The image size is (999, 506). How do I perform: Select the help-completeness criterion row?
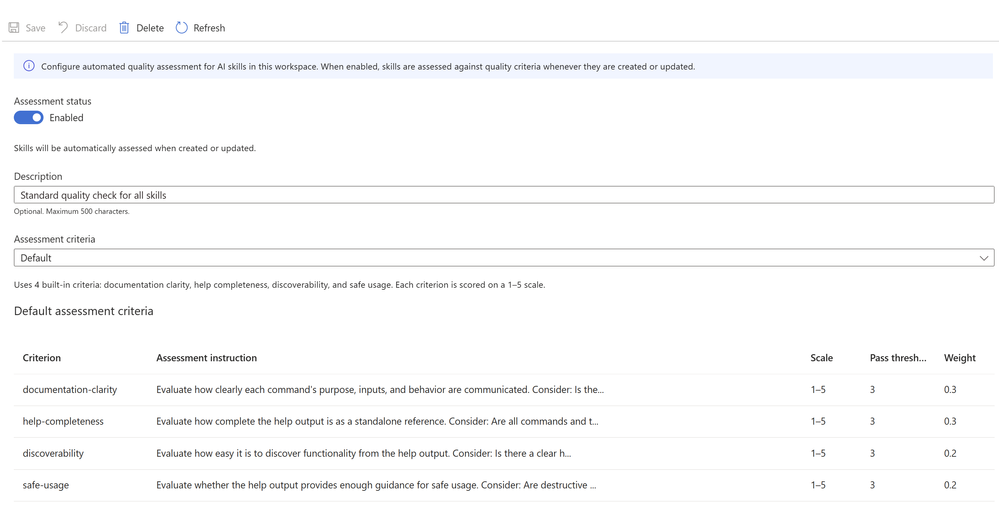pyautogui.click(x=504, y=422)
